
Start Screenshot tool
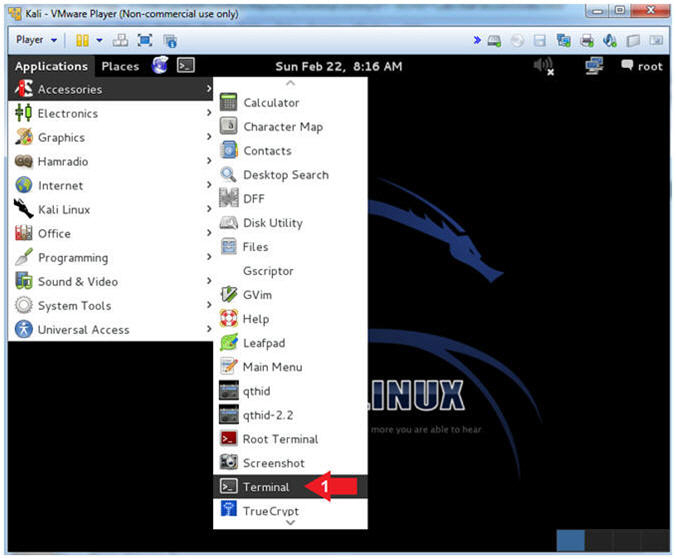(290, 463)
